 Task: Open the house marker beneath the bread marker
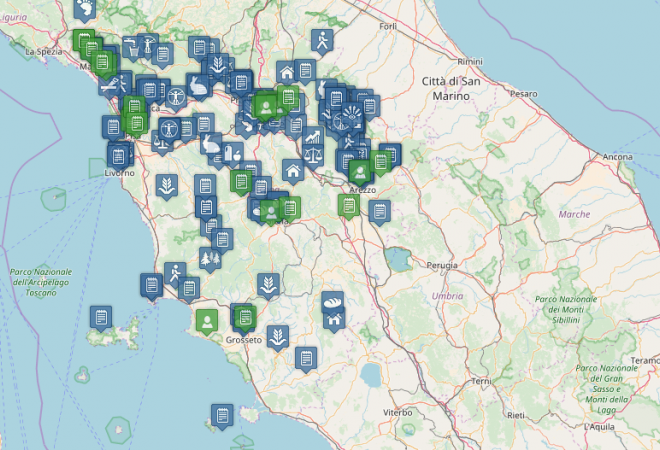point(334,320)
